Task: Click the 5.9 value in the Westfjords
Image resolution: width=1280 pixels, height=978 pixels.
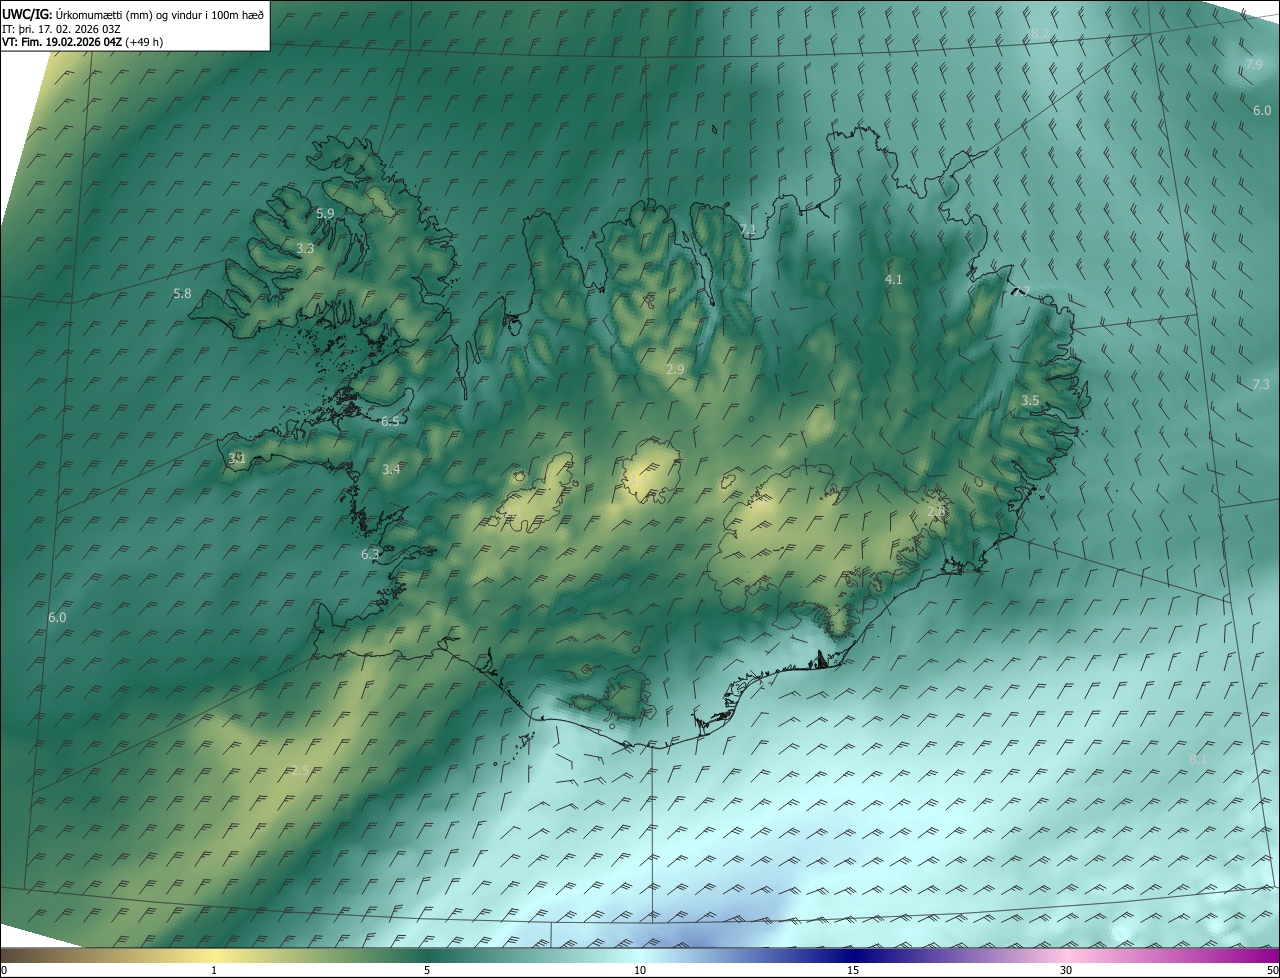Action: coord(325,213)
